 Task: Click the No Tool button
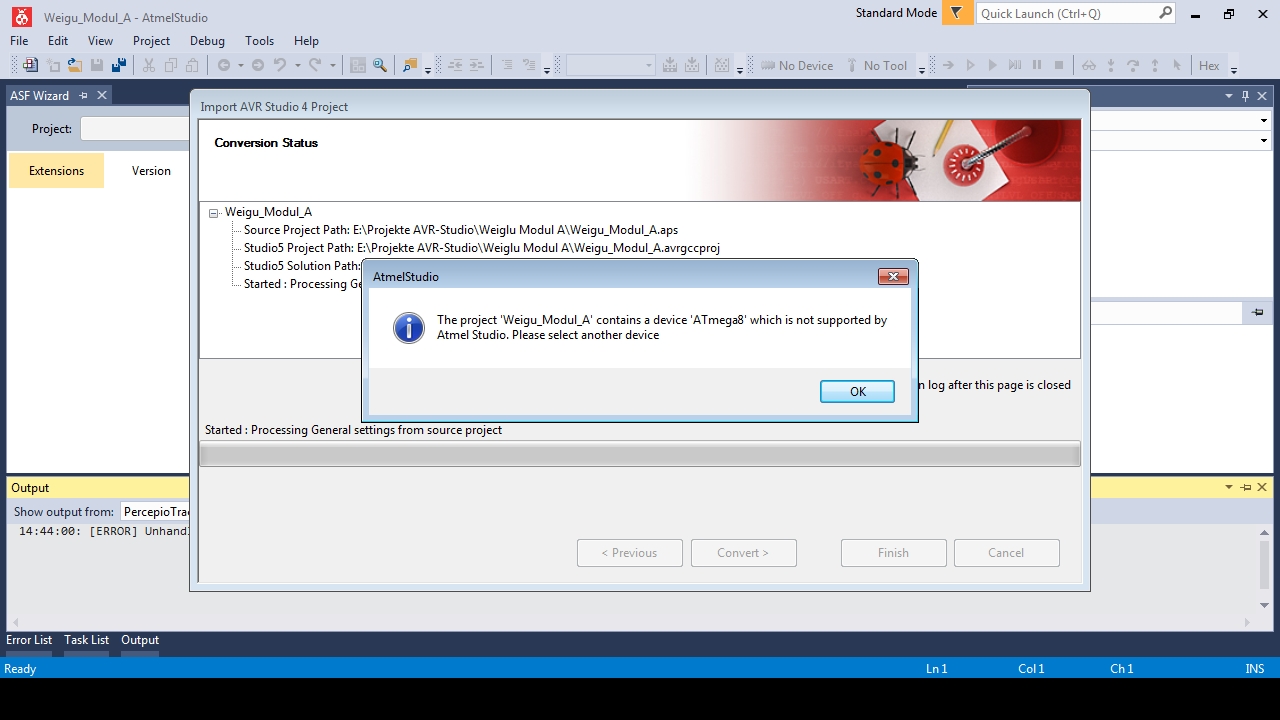876,65
